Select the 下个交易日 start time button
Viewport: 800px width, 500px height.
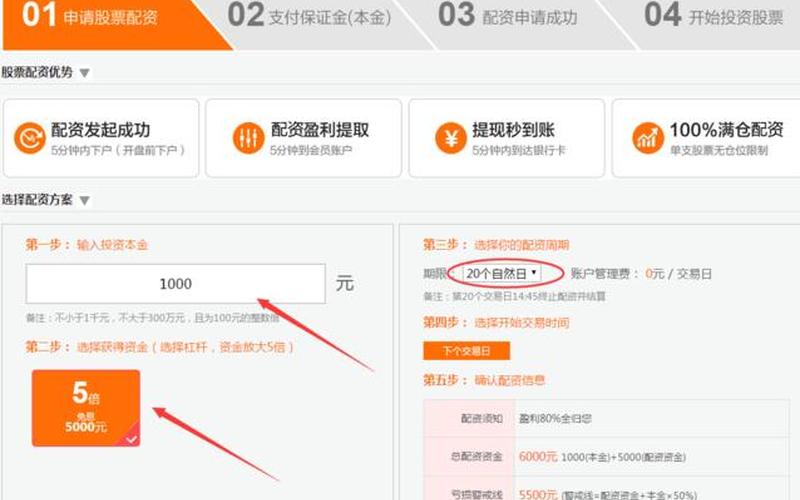tap(466, 351)
